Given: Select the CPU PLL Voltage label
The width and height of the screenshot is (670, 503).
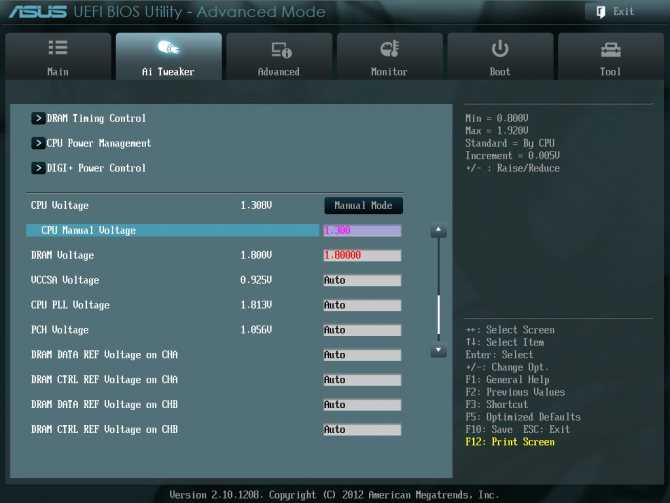Looking at the screenshot, I should click(x=70, y=305).
